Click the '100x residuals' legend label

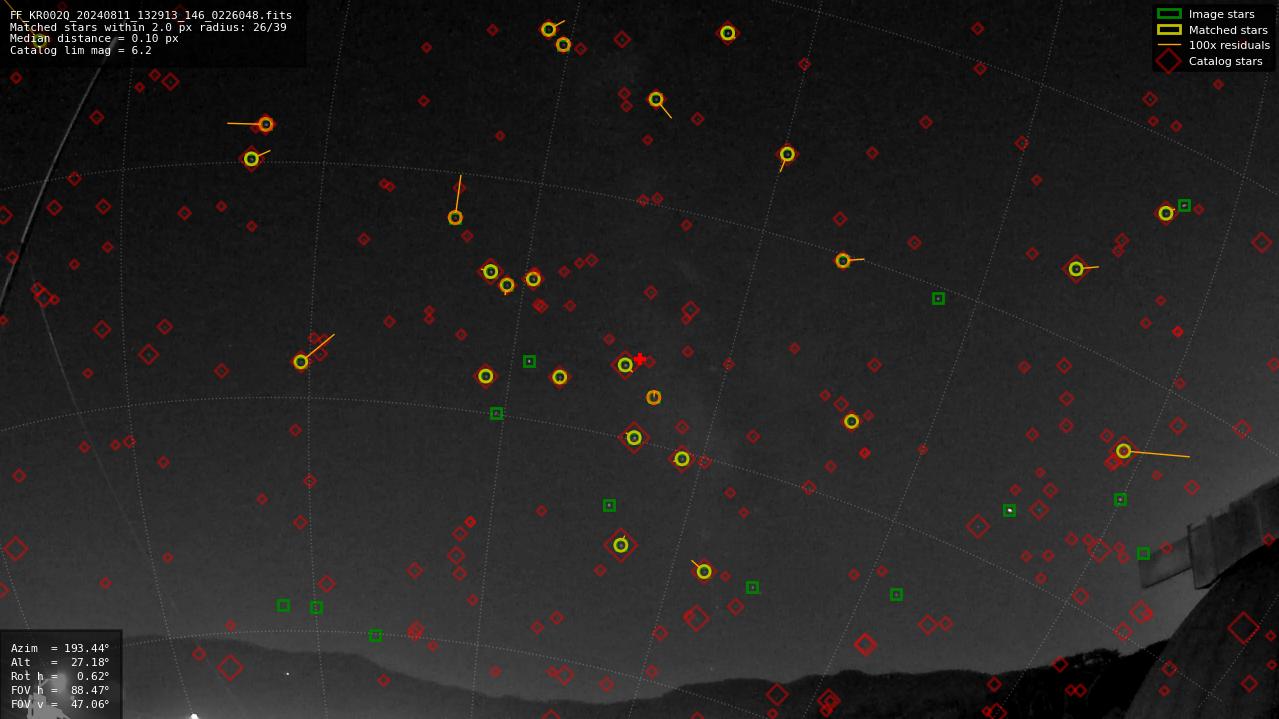click(x=1229, y=45)
